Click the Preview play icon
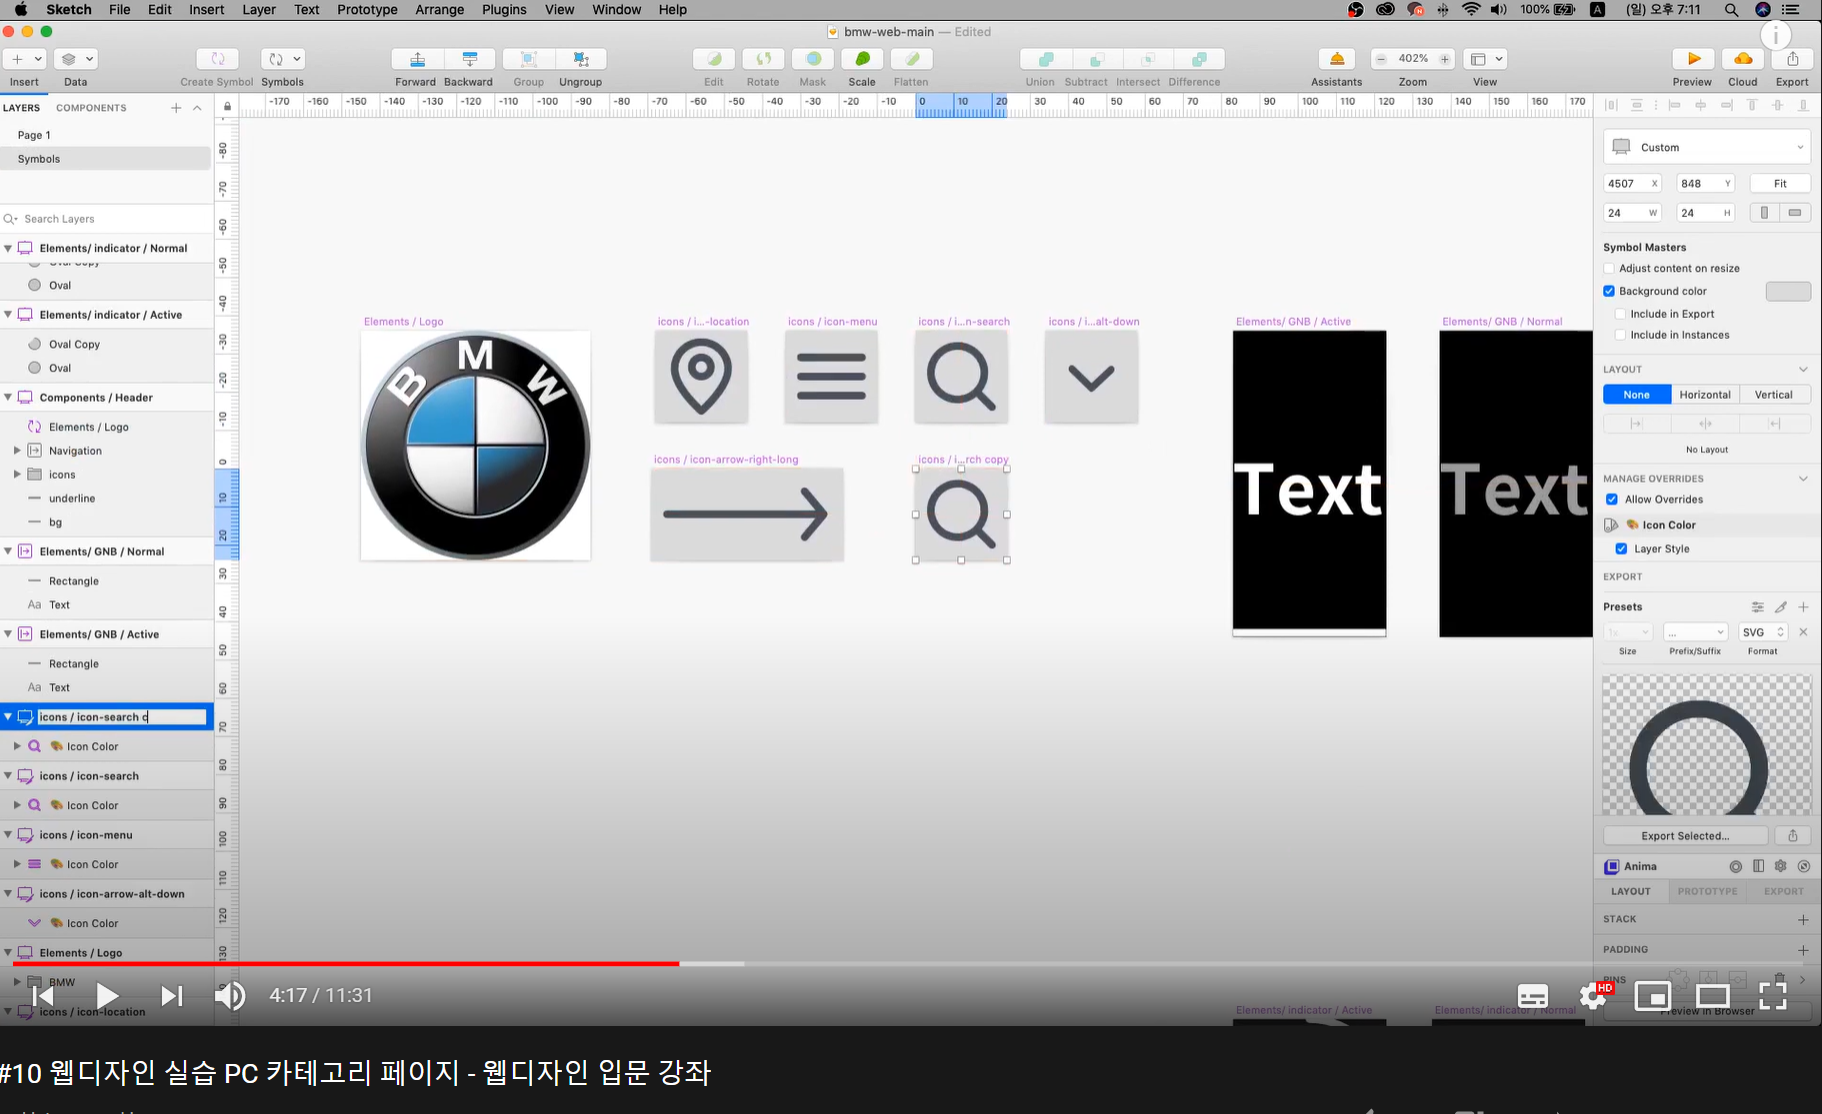The height and width of the screenshot is (1114, 1822). click(x=1693, y=59)
